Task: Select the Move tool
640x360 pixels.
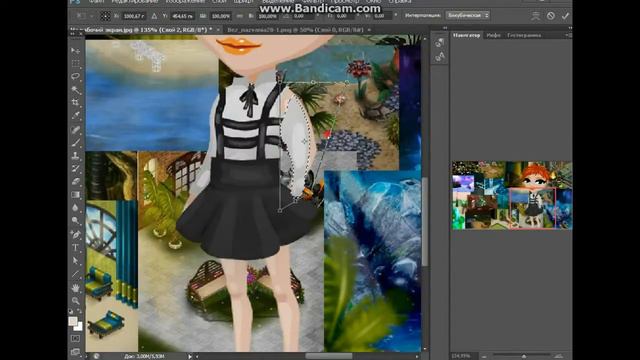Action: [x=76, y=51]
